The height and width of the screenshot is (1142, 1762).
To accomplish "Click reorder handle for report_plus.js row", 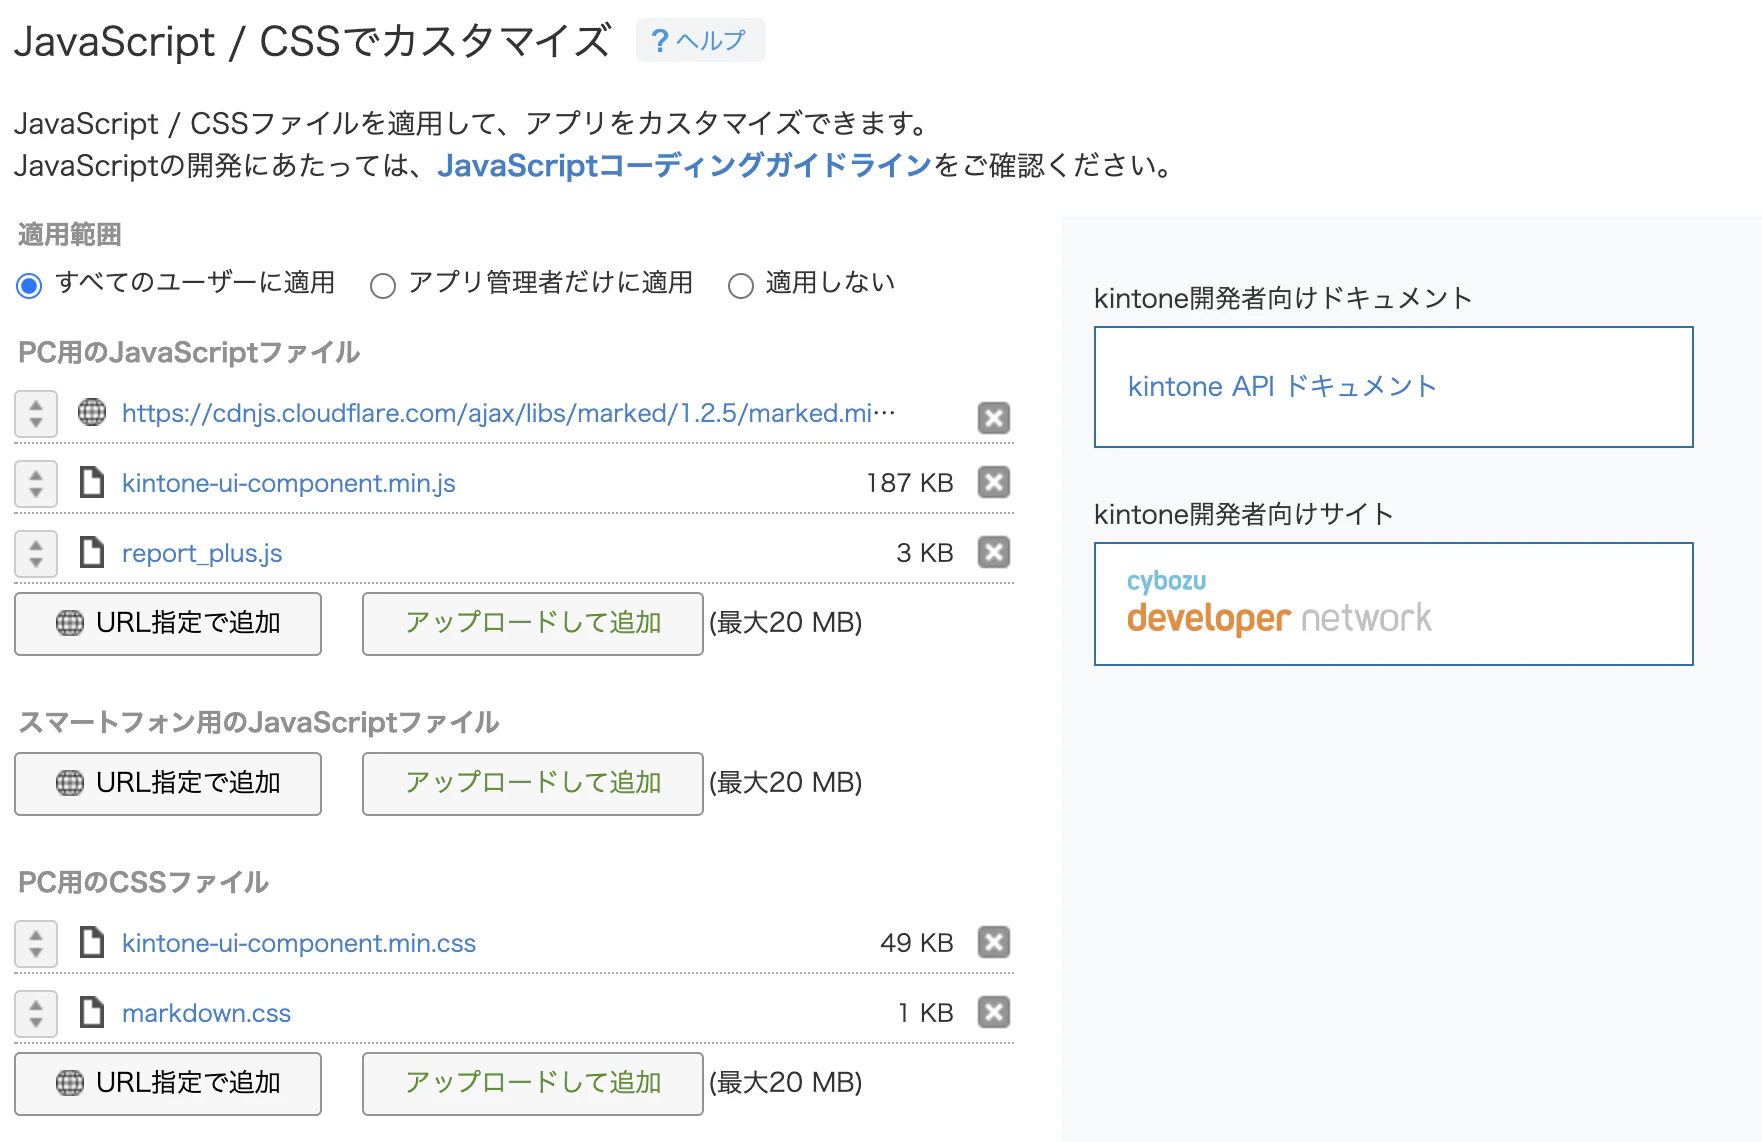I will click(36, 554).
